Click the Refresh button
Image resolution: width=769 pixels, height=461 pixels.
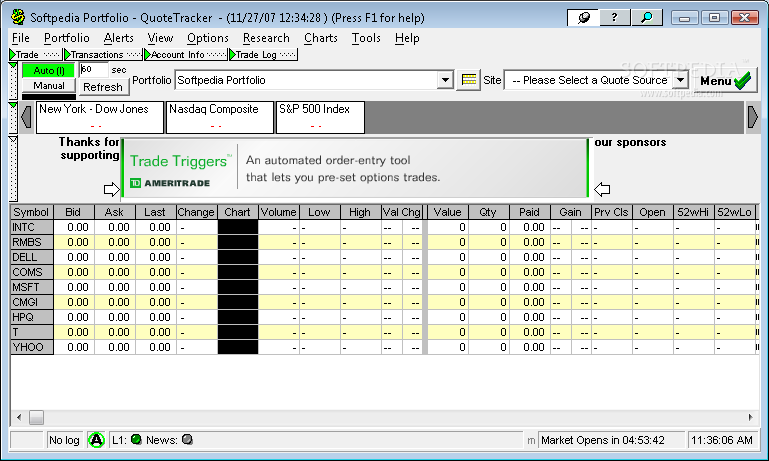(x=103, y=87)
